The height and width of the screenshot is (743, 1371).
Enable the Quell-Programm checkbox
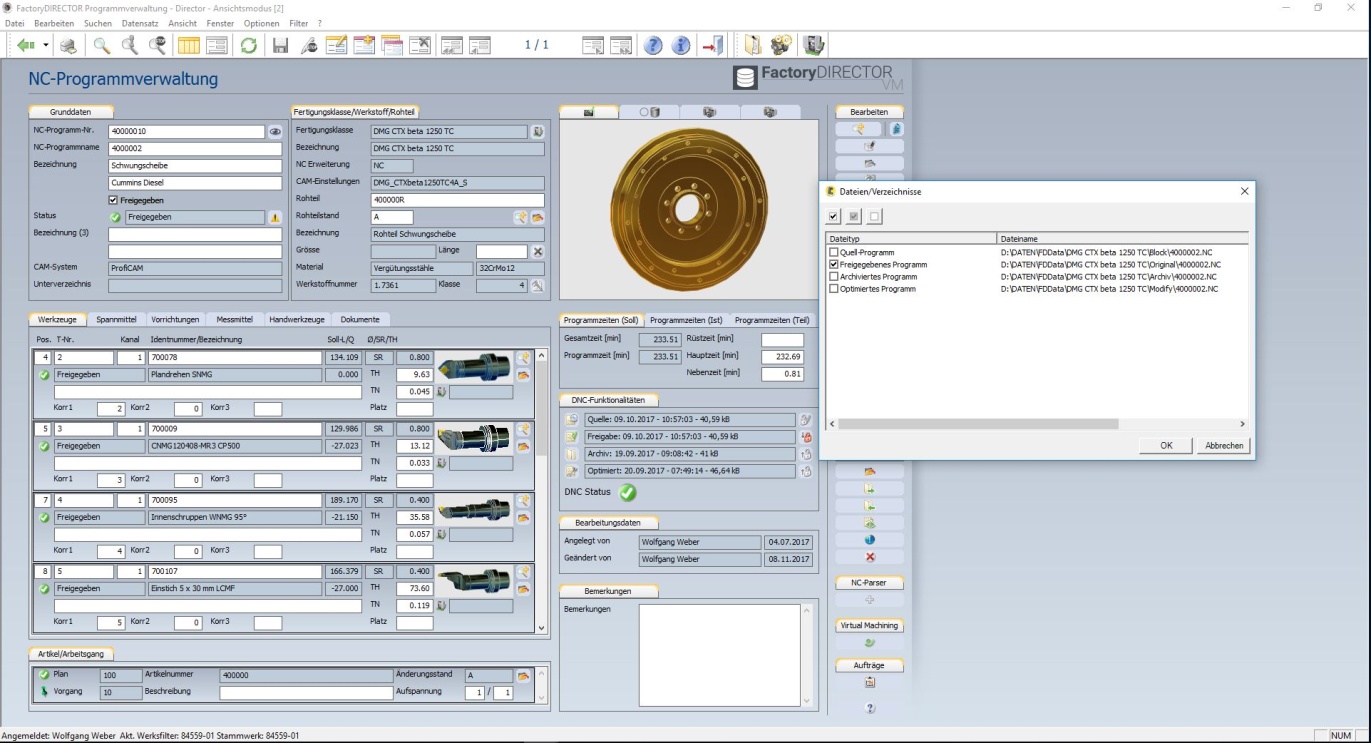(834, 253)
